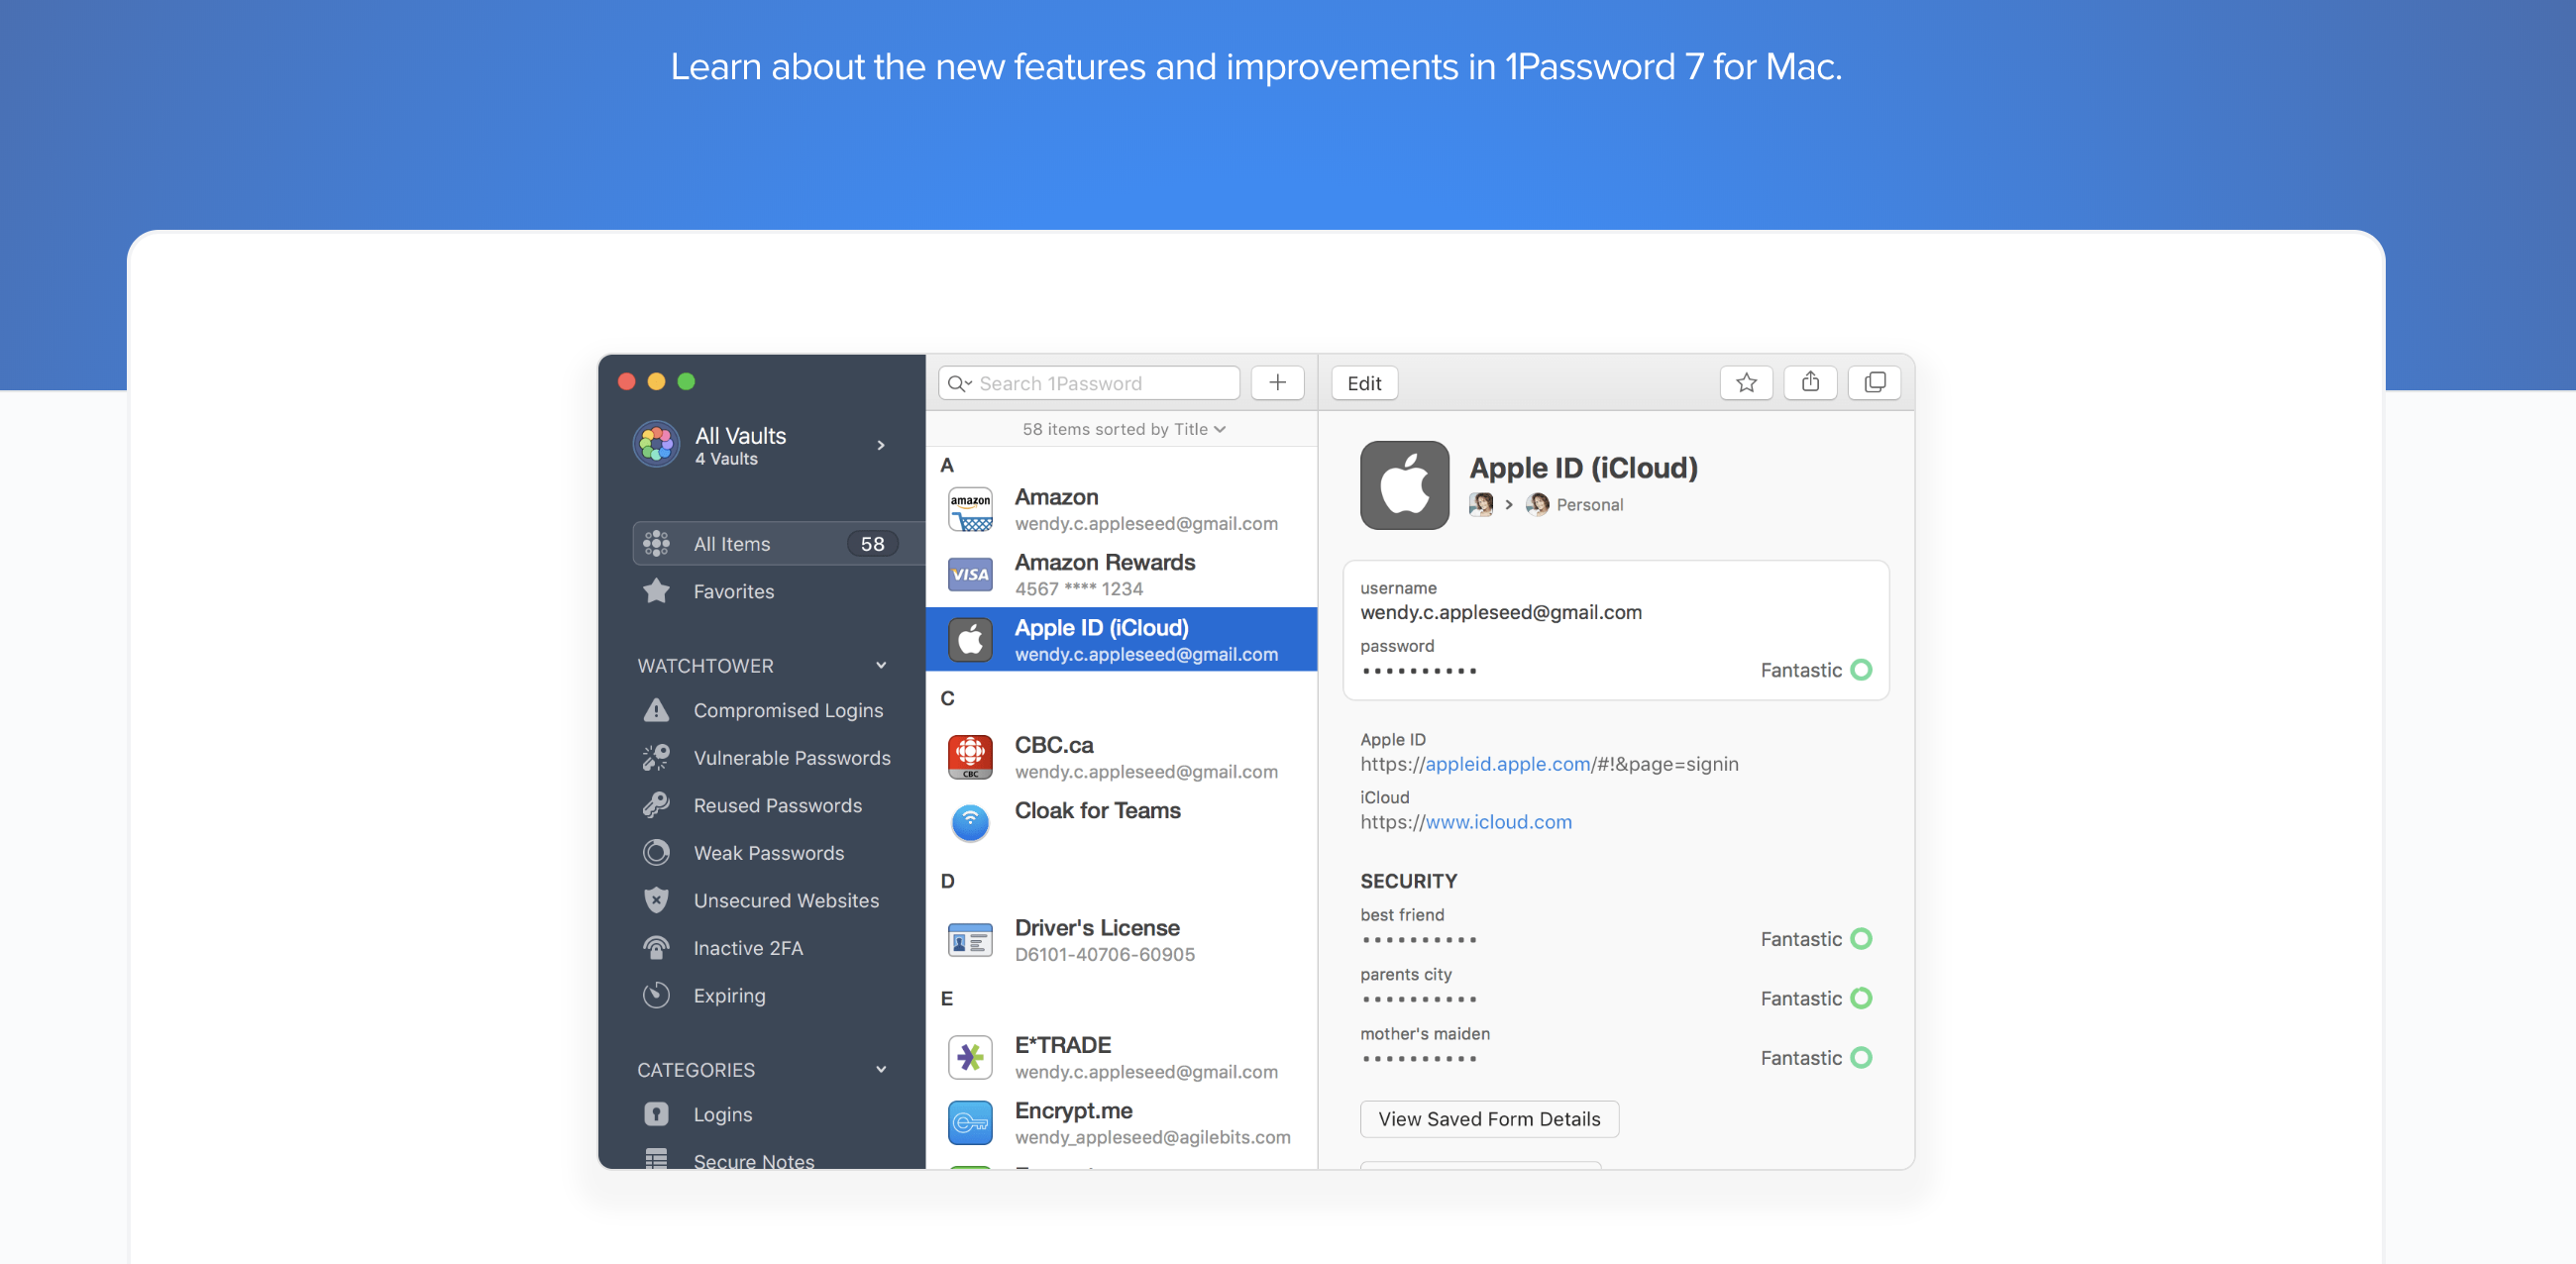
Task: Click the username wendy.c.appleseed@gmail.com value
Action: coord(1500,612)
